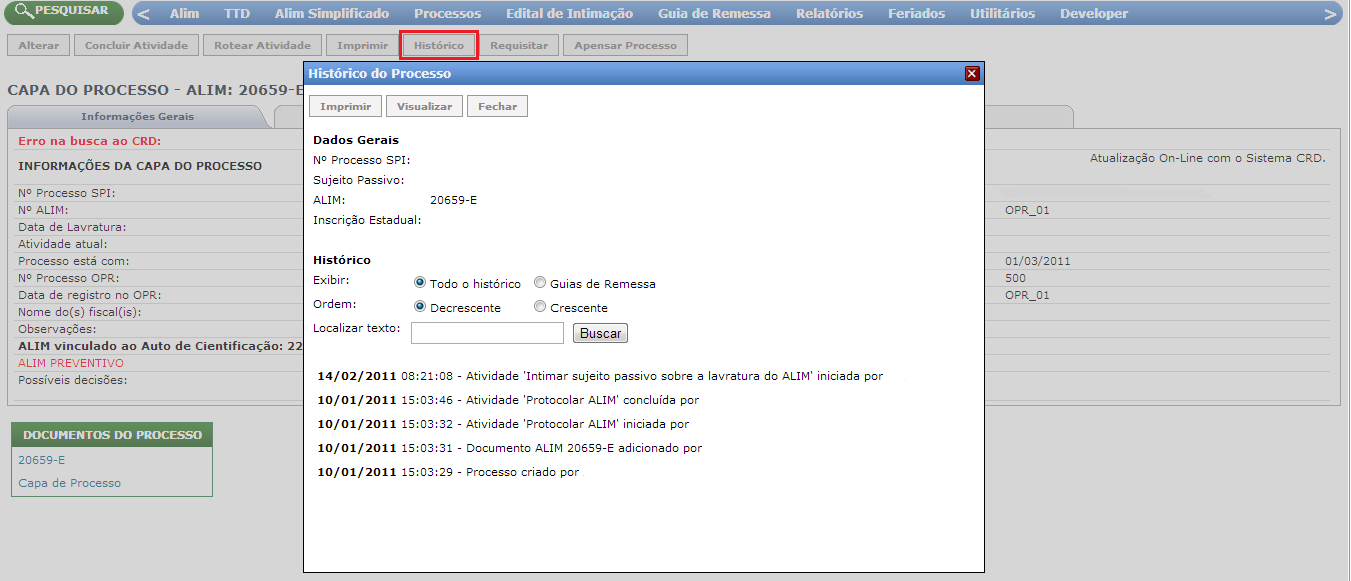The height and width of the screenshot is (581, 1351).
Task: Click the DOCUMENTOS DO PROCESSO header
Action: pyautogui.click(x=112, y=435)
